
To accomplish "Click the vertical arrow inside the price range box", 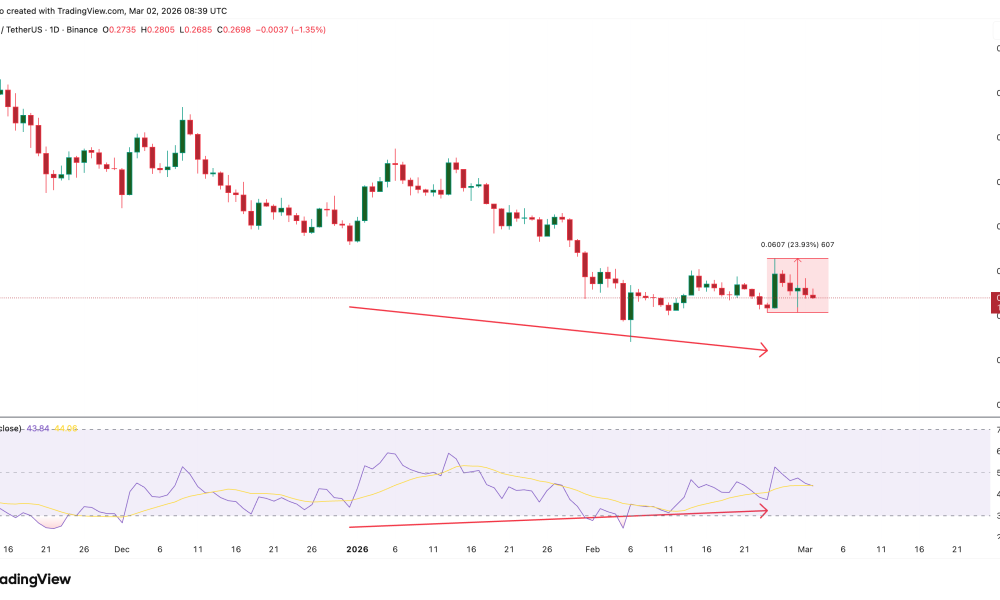I will [x=797, y=285].
